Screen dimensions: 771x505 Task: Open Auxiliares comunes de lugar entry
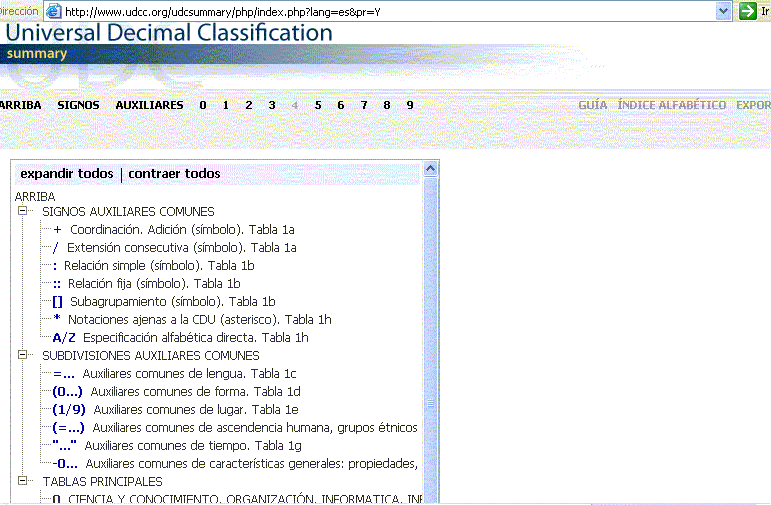(69, 410)
